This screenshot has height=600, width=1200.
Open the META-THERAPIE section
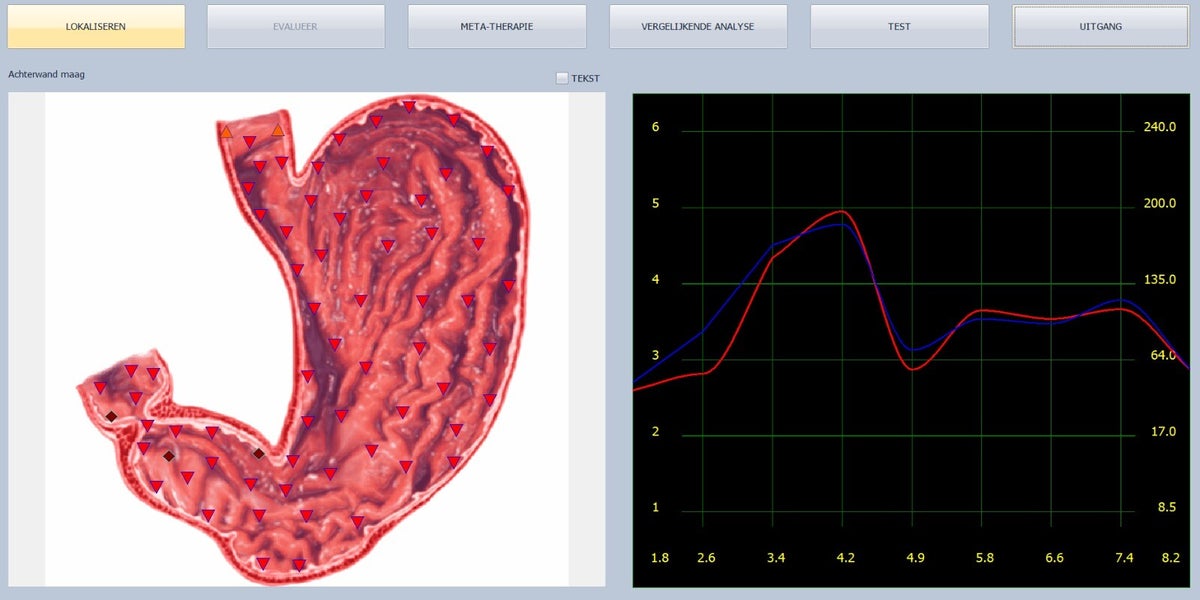click(497, 26)
